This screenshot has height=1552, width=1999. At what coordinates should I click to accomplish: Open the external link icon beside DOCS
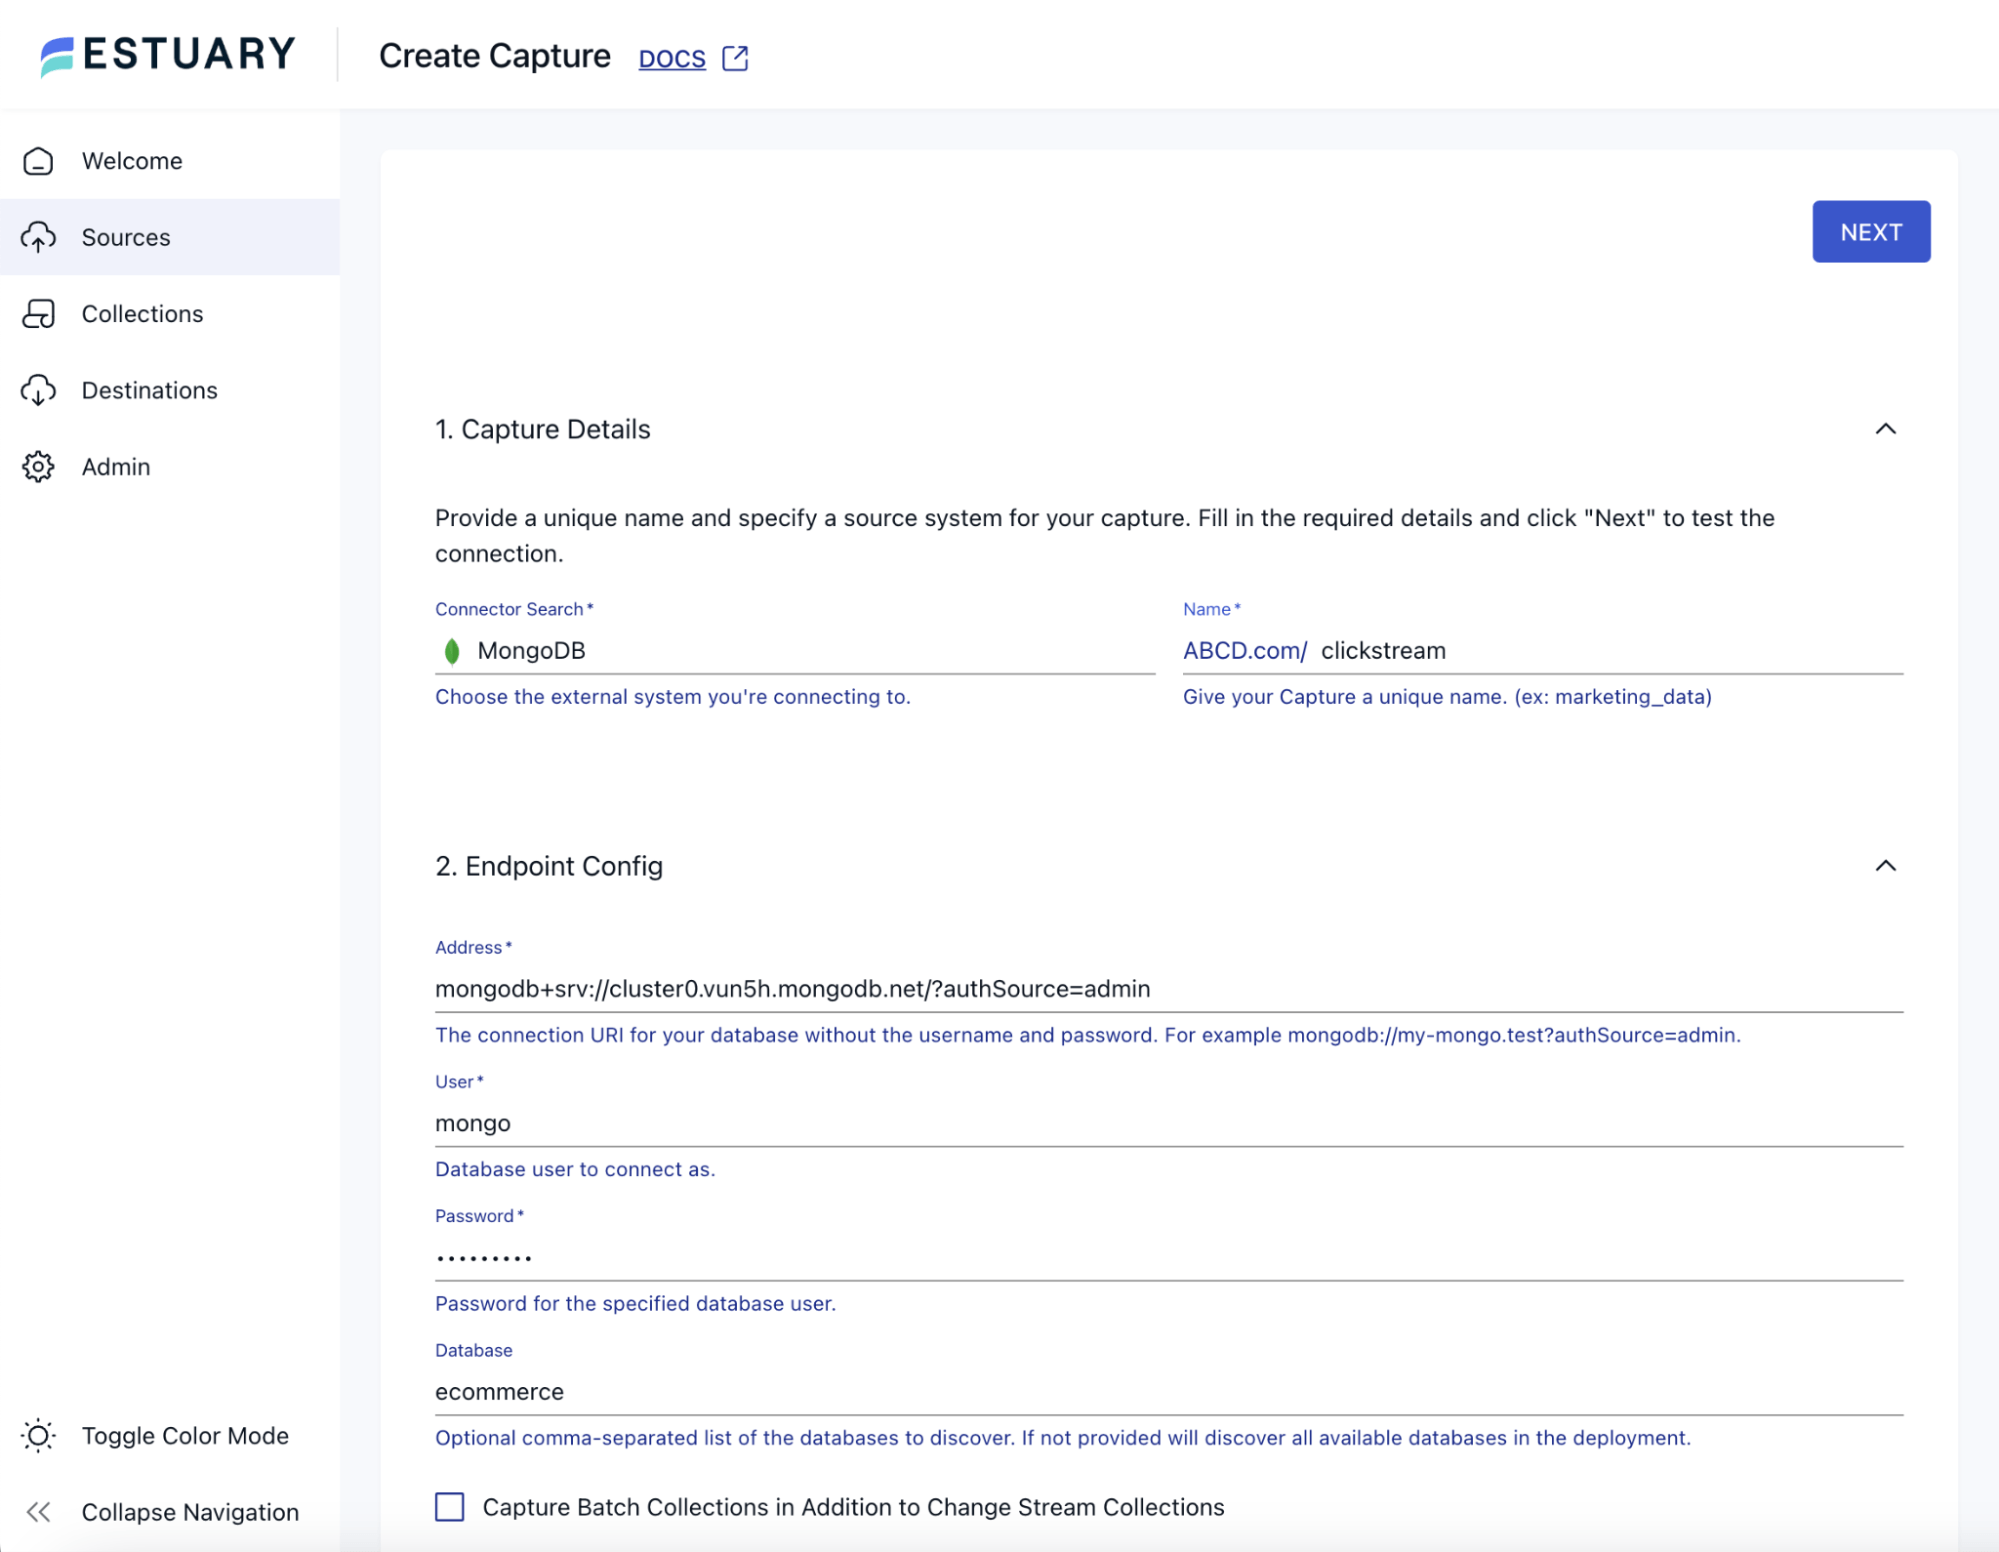735,58
